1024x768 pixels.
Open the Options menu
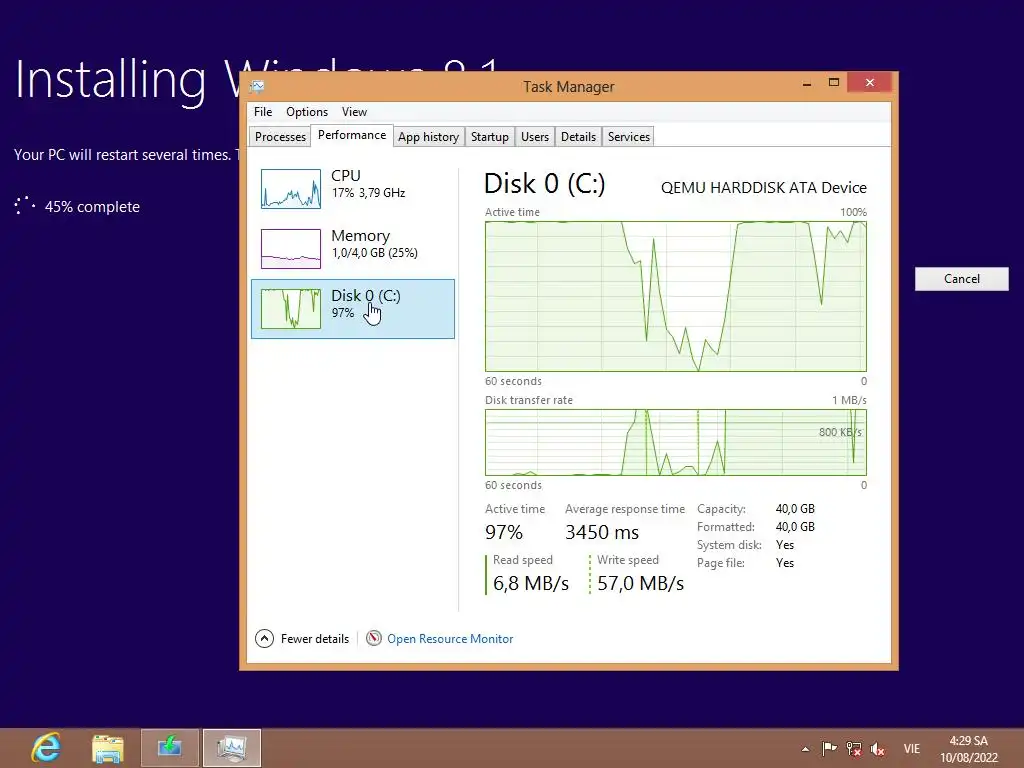point(307,112)
